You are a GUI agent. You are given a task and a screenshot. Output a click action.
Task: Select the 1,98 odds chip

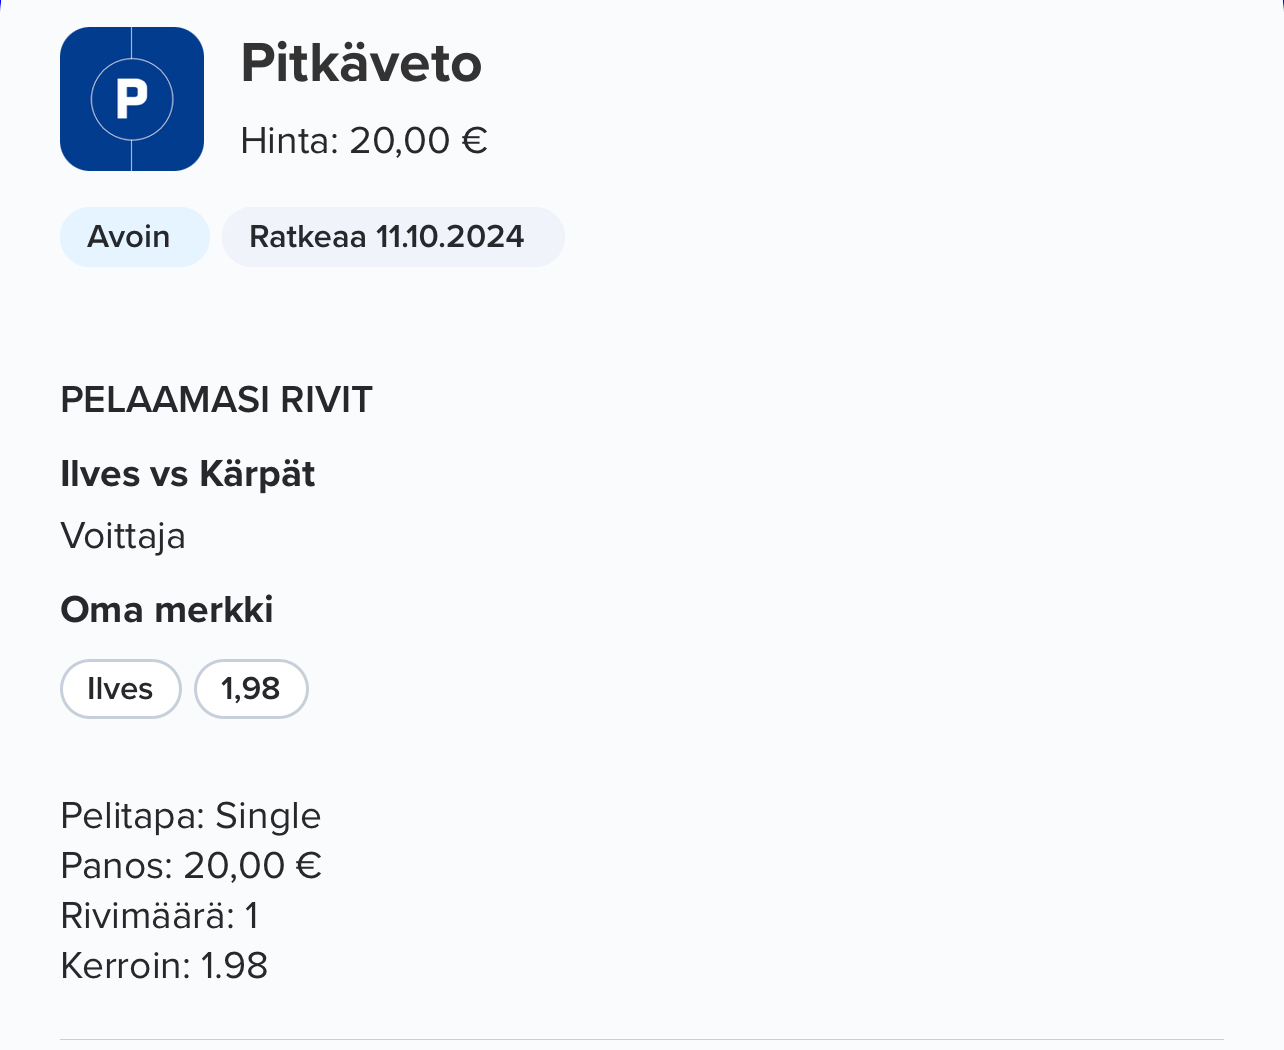coord(251,689)
